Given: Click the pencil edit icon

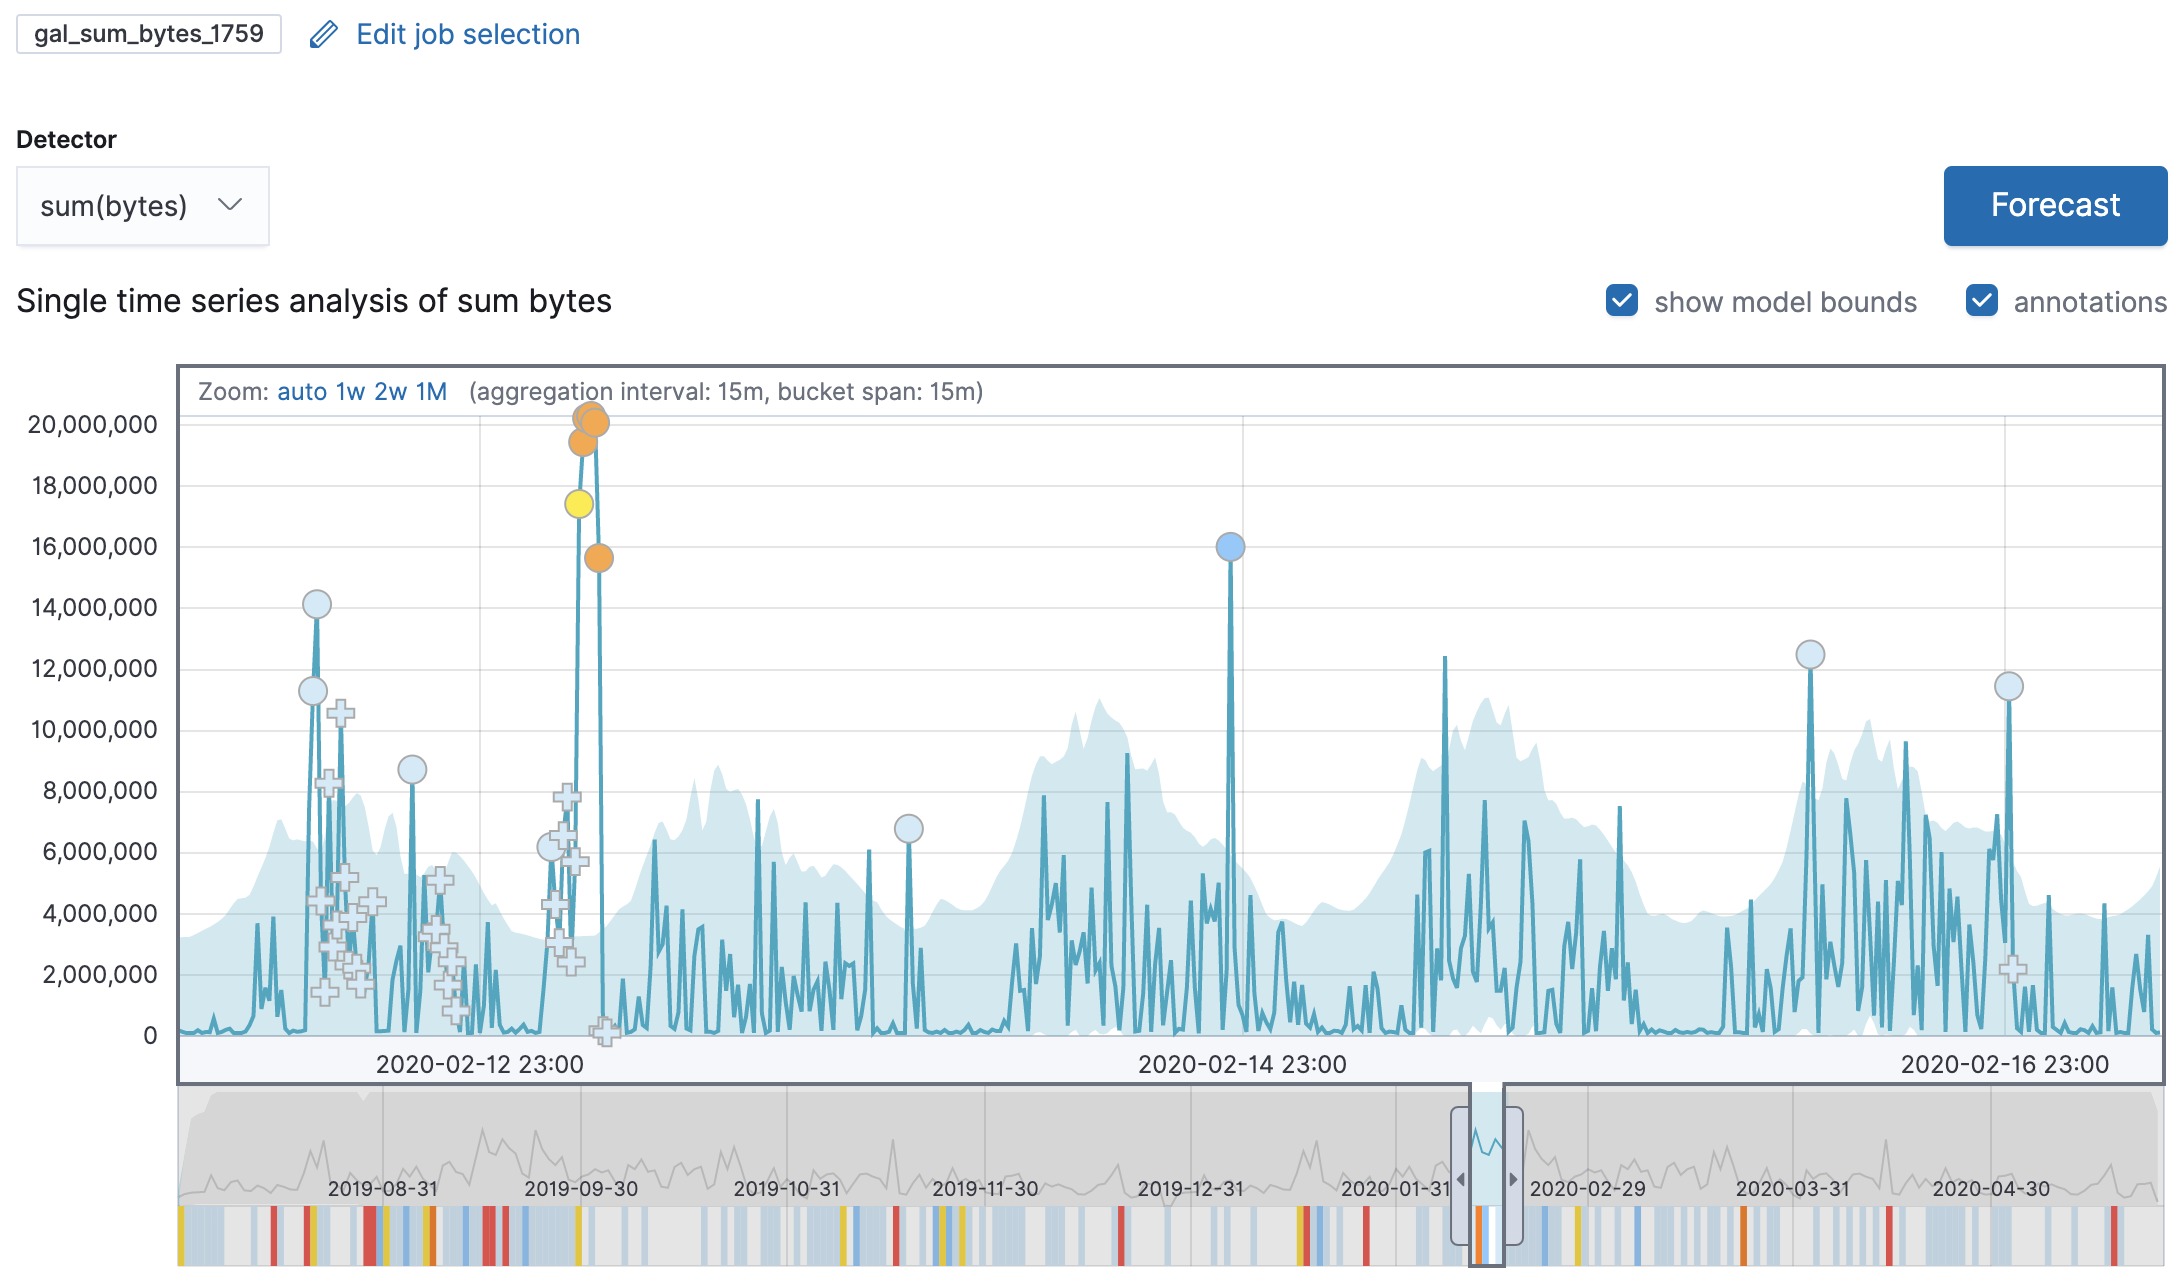Looking at the screenshot, I should tap(323, 35).
